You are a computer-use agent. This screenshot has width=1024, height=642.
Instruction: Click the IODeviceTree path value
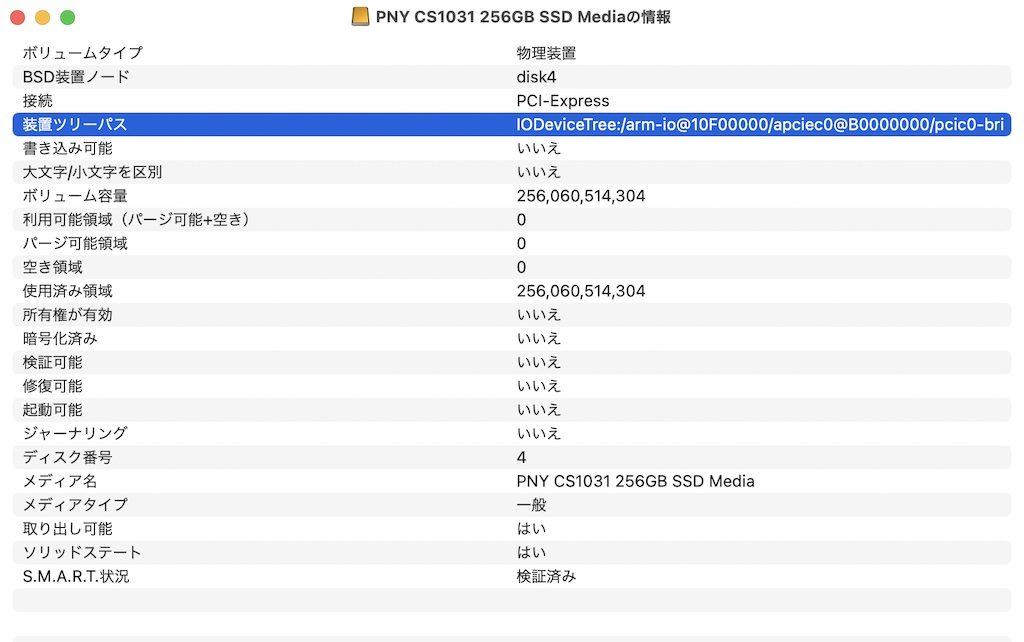[760, 124]
